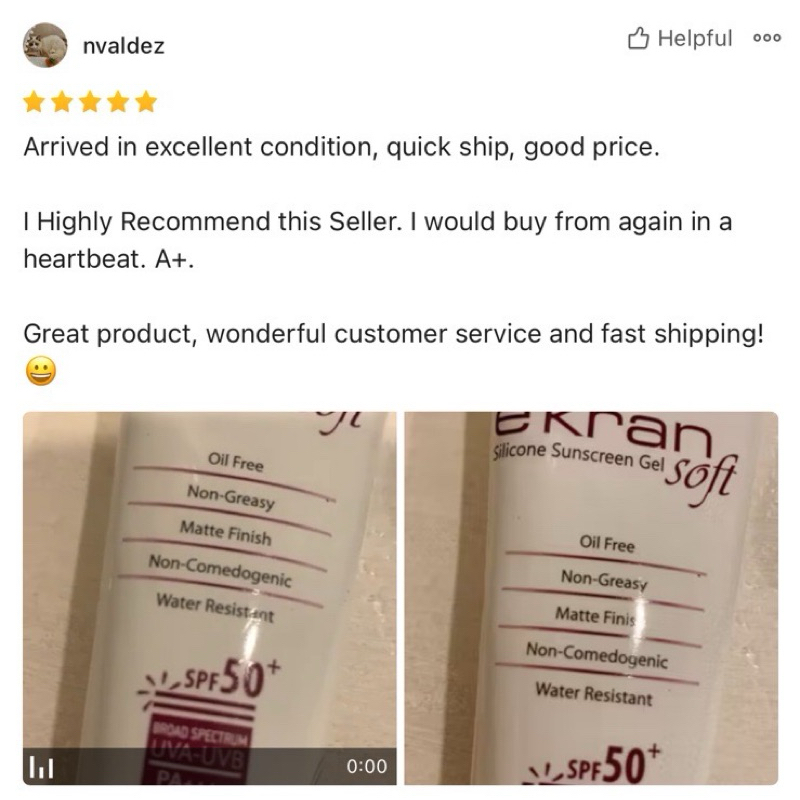Open the three-dot more options menu
Viewport: 800px width, 800px height.
(x=767, y=38)
